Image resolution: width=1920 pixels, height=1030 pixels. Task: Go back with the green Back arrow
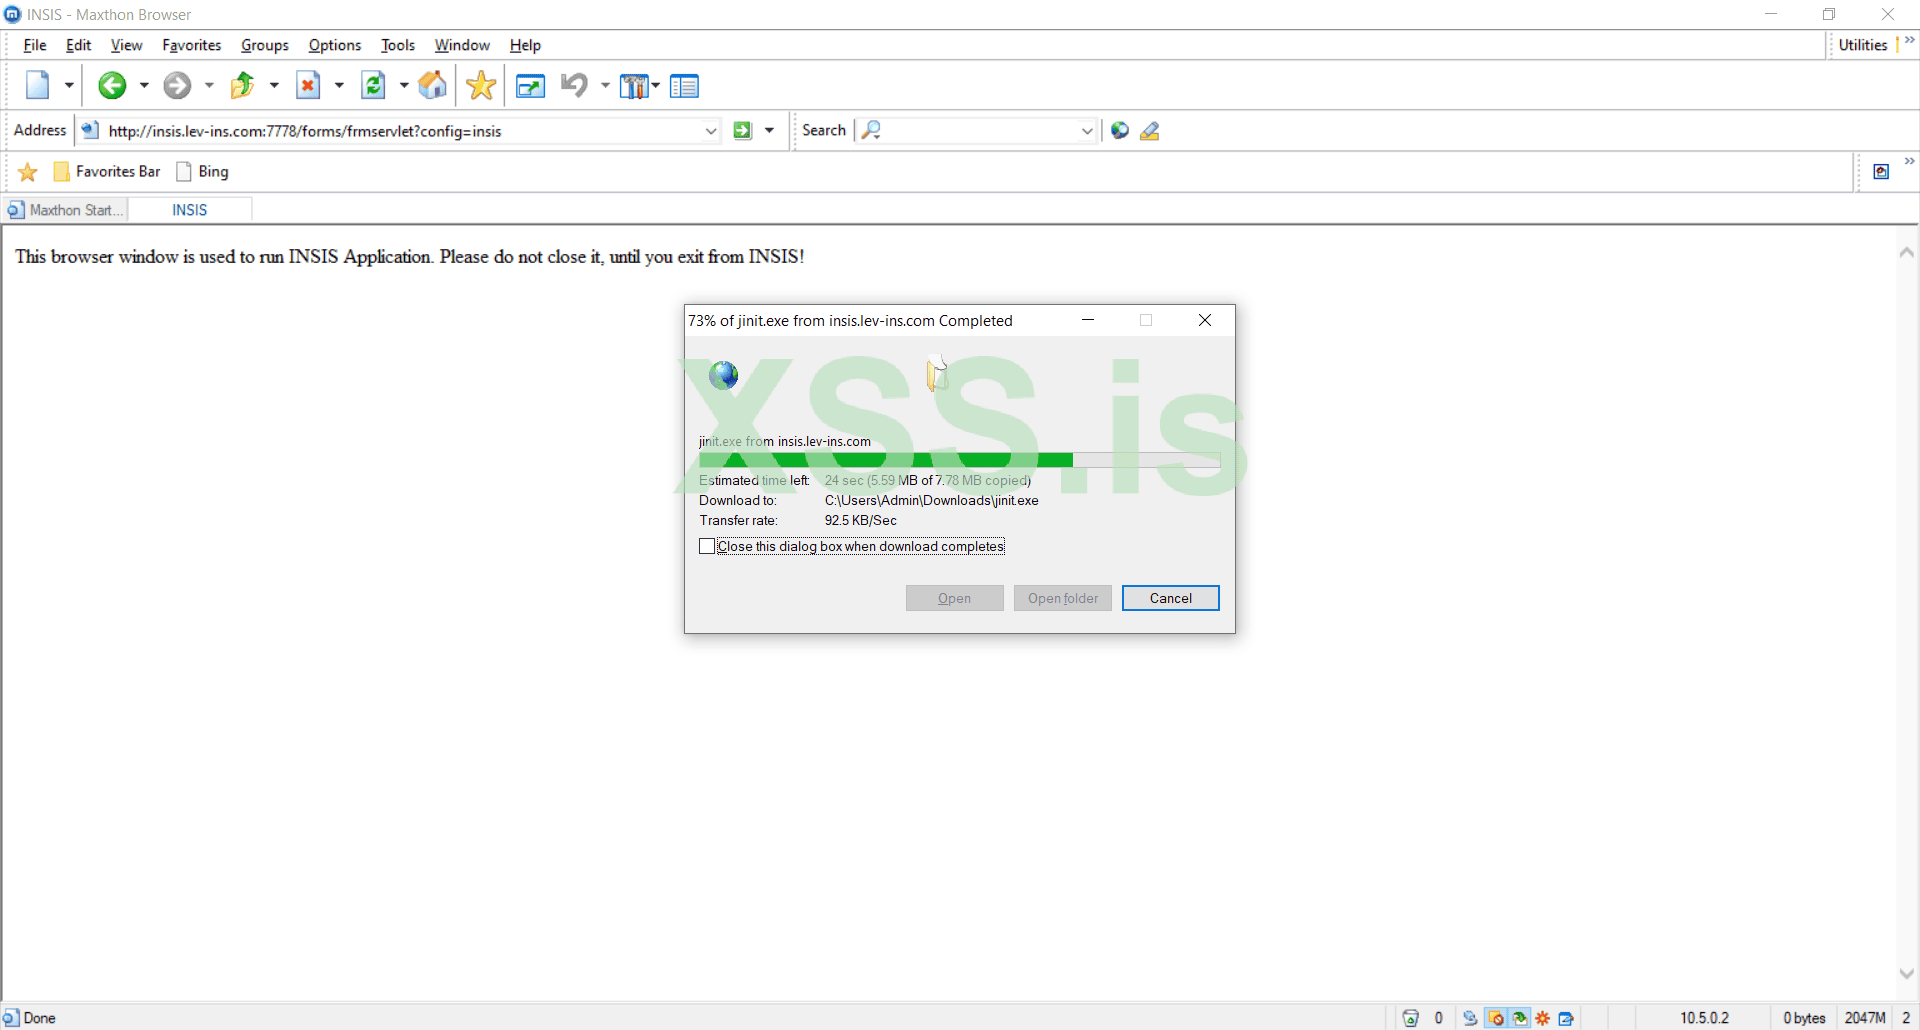(x=112, y=86)
